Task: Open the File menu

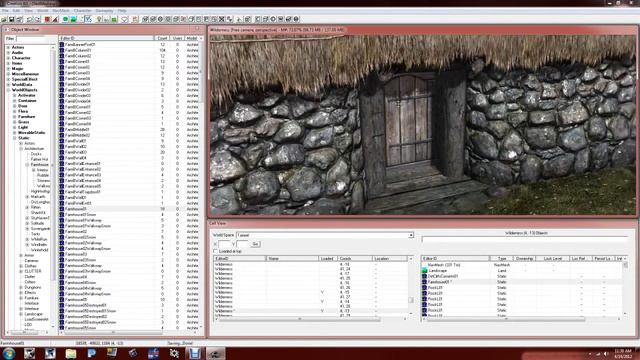Action: click(x=5, y=11)
